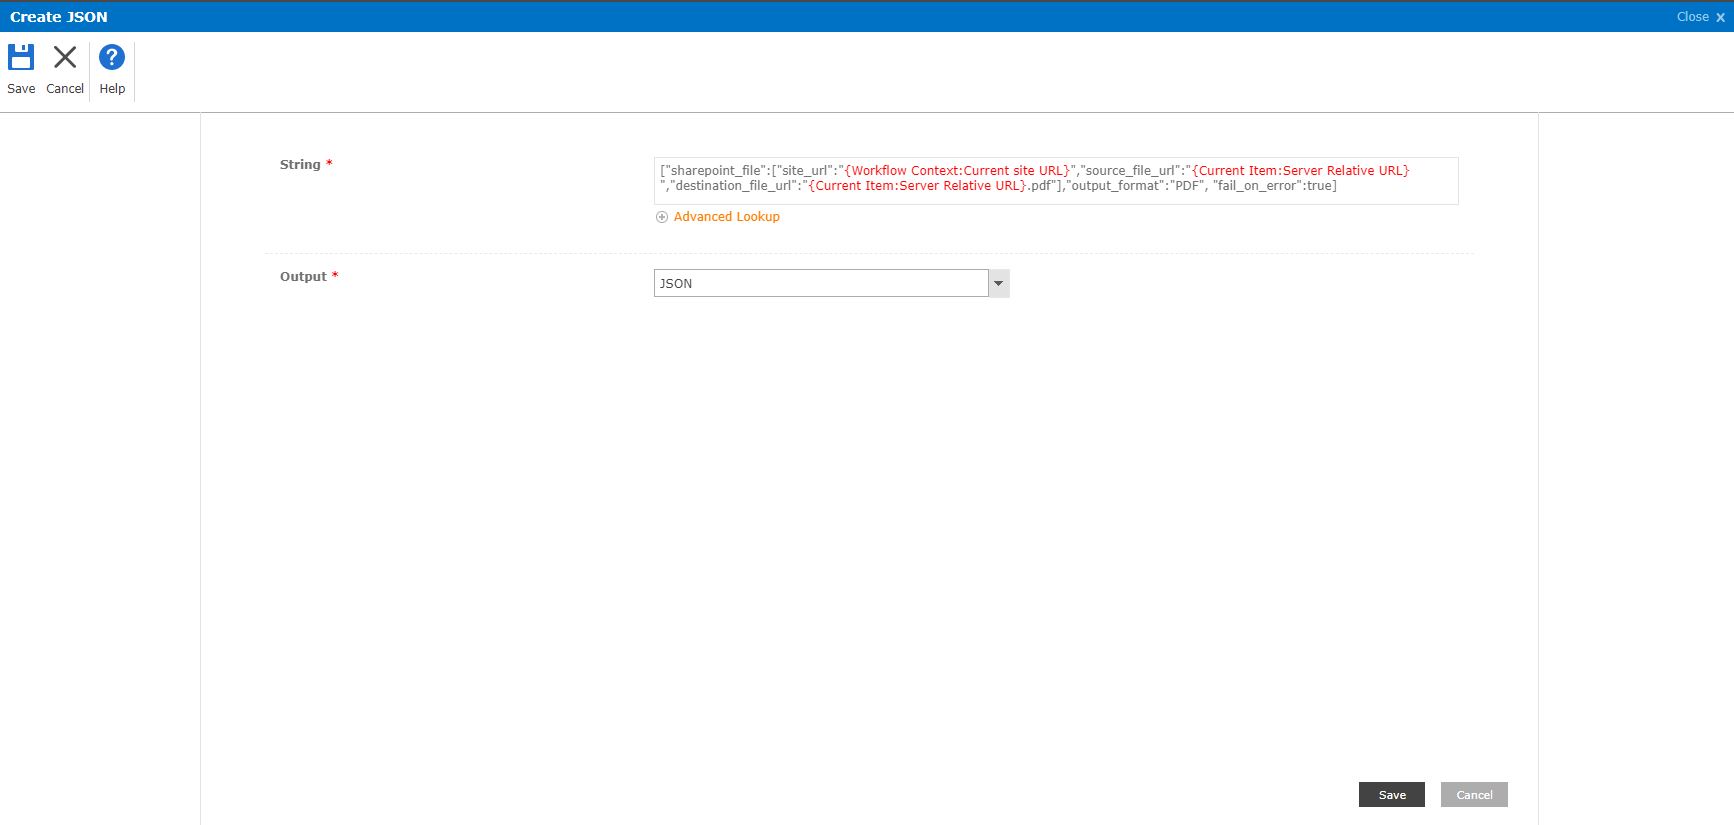This screenshot has width=1734, height=825.
Task: Click the Close text in title bar
Action: [1692, 17]
